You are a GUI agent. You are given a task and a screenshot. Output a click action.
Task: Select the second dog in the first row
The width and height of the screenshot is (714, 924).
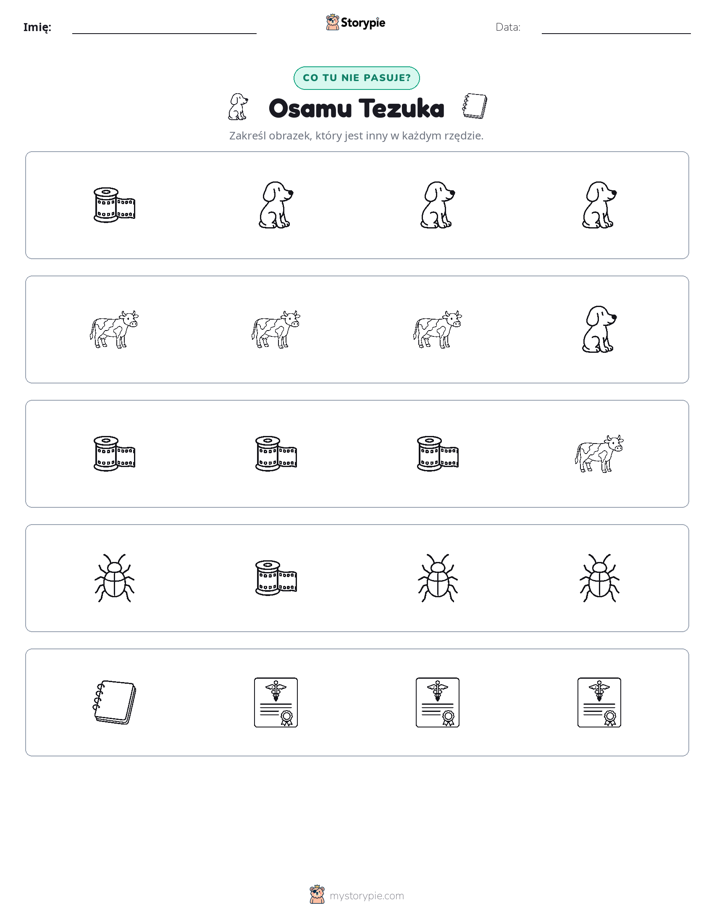tap(438, 205)
